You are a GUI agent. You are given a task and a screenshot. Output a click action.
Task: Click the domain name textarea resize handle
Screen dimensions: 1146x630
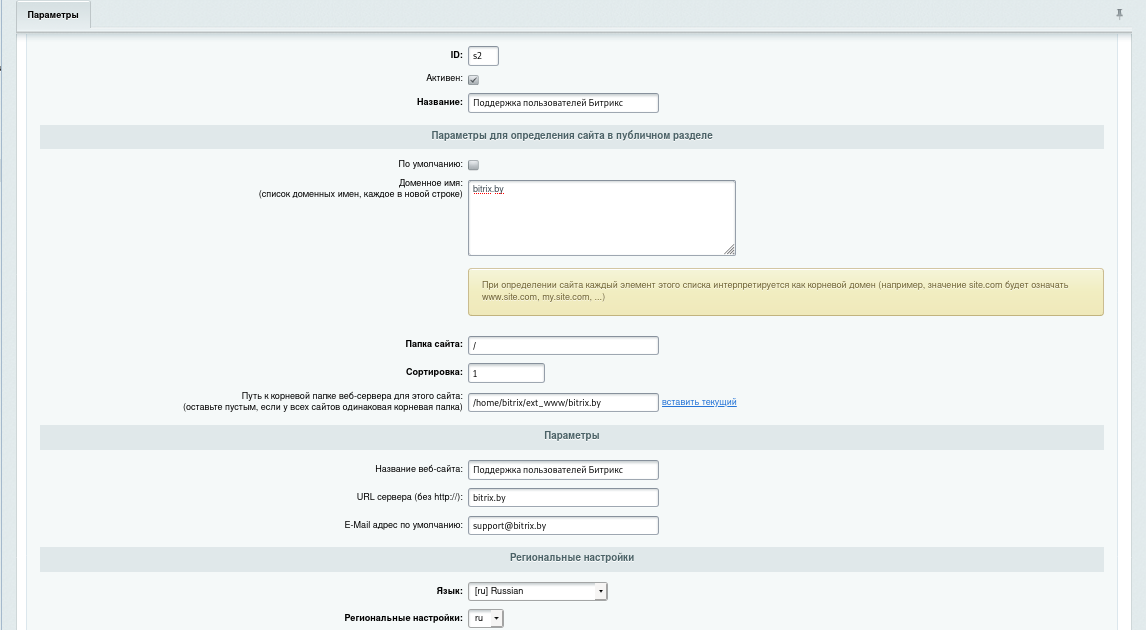(x=729, y=249)
